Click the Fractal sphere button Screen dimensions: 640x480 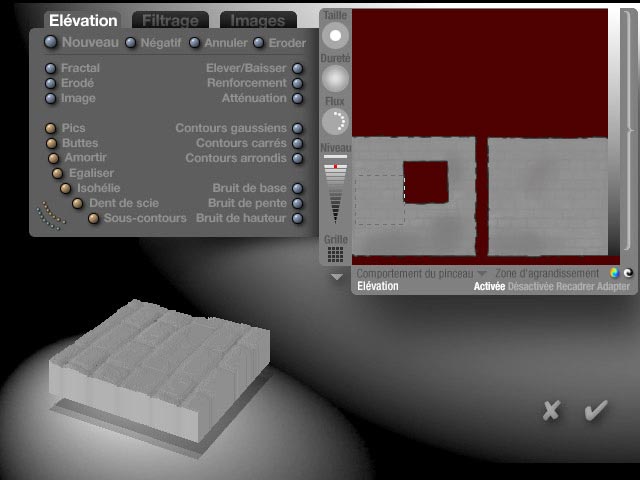51,69
